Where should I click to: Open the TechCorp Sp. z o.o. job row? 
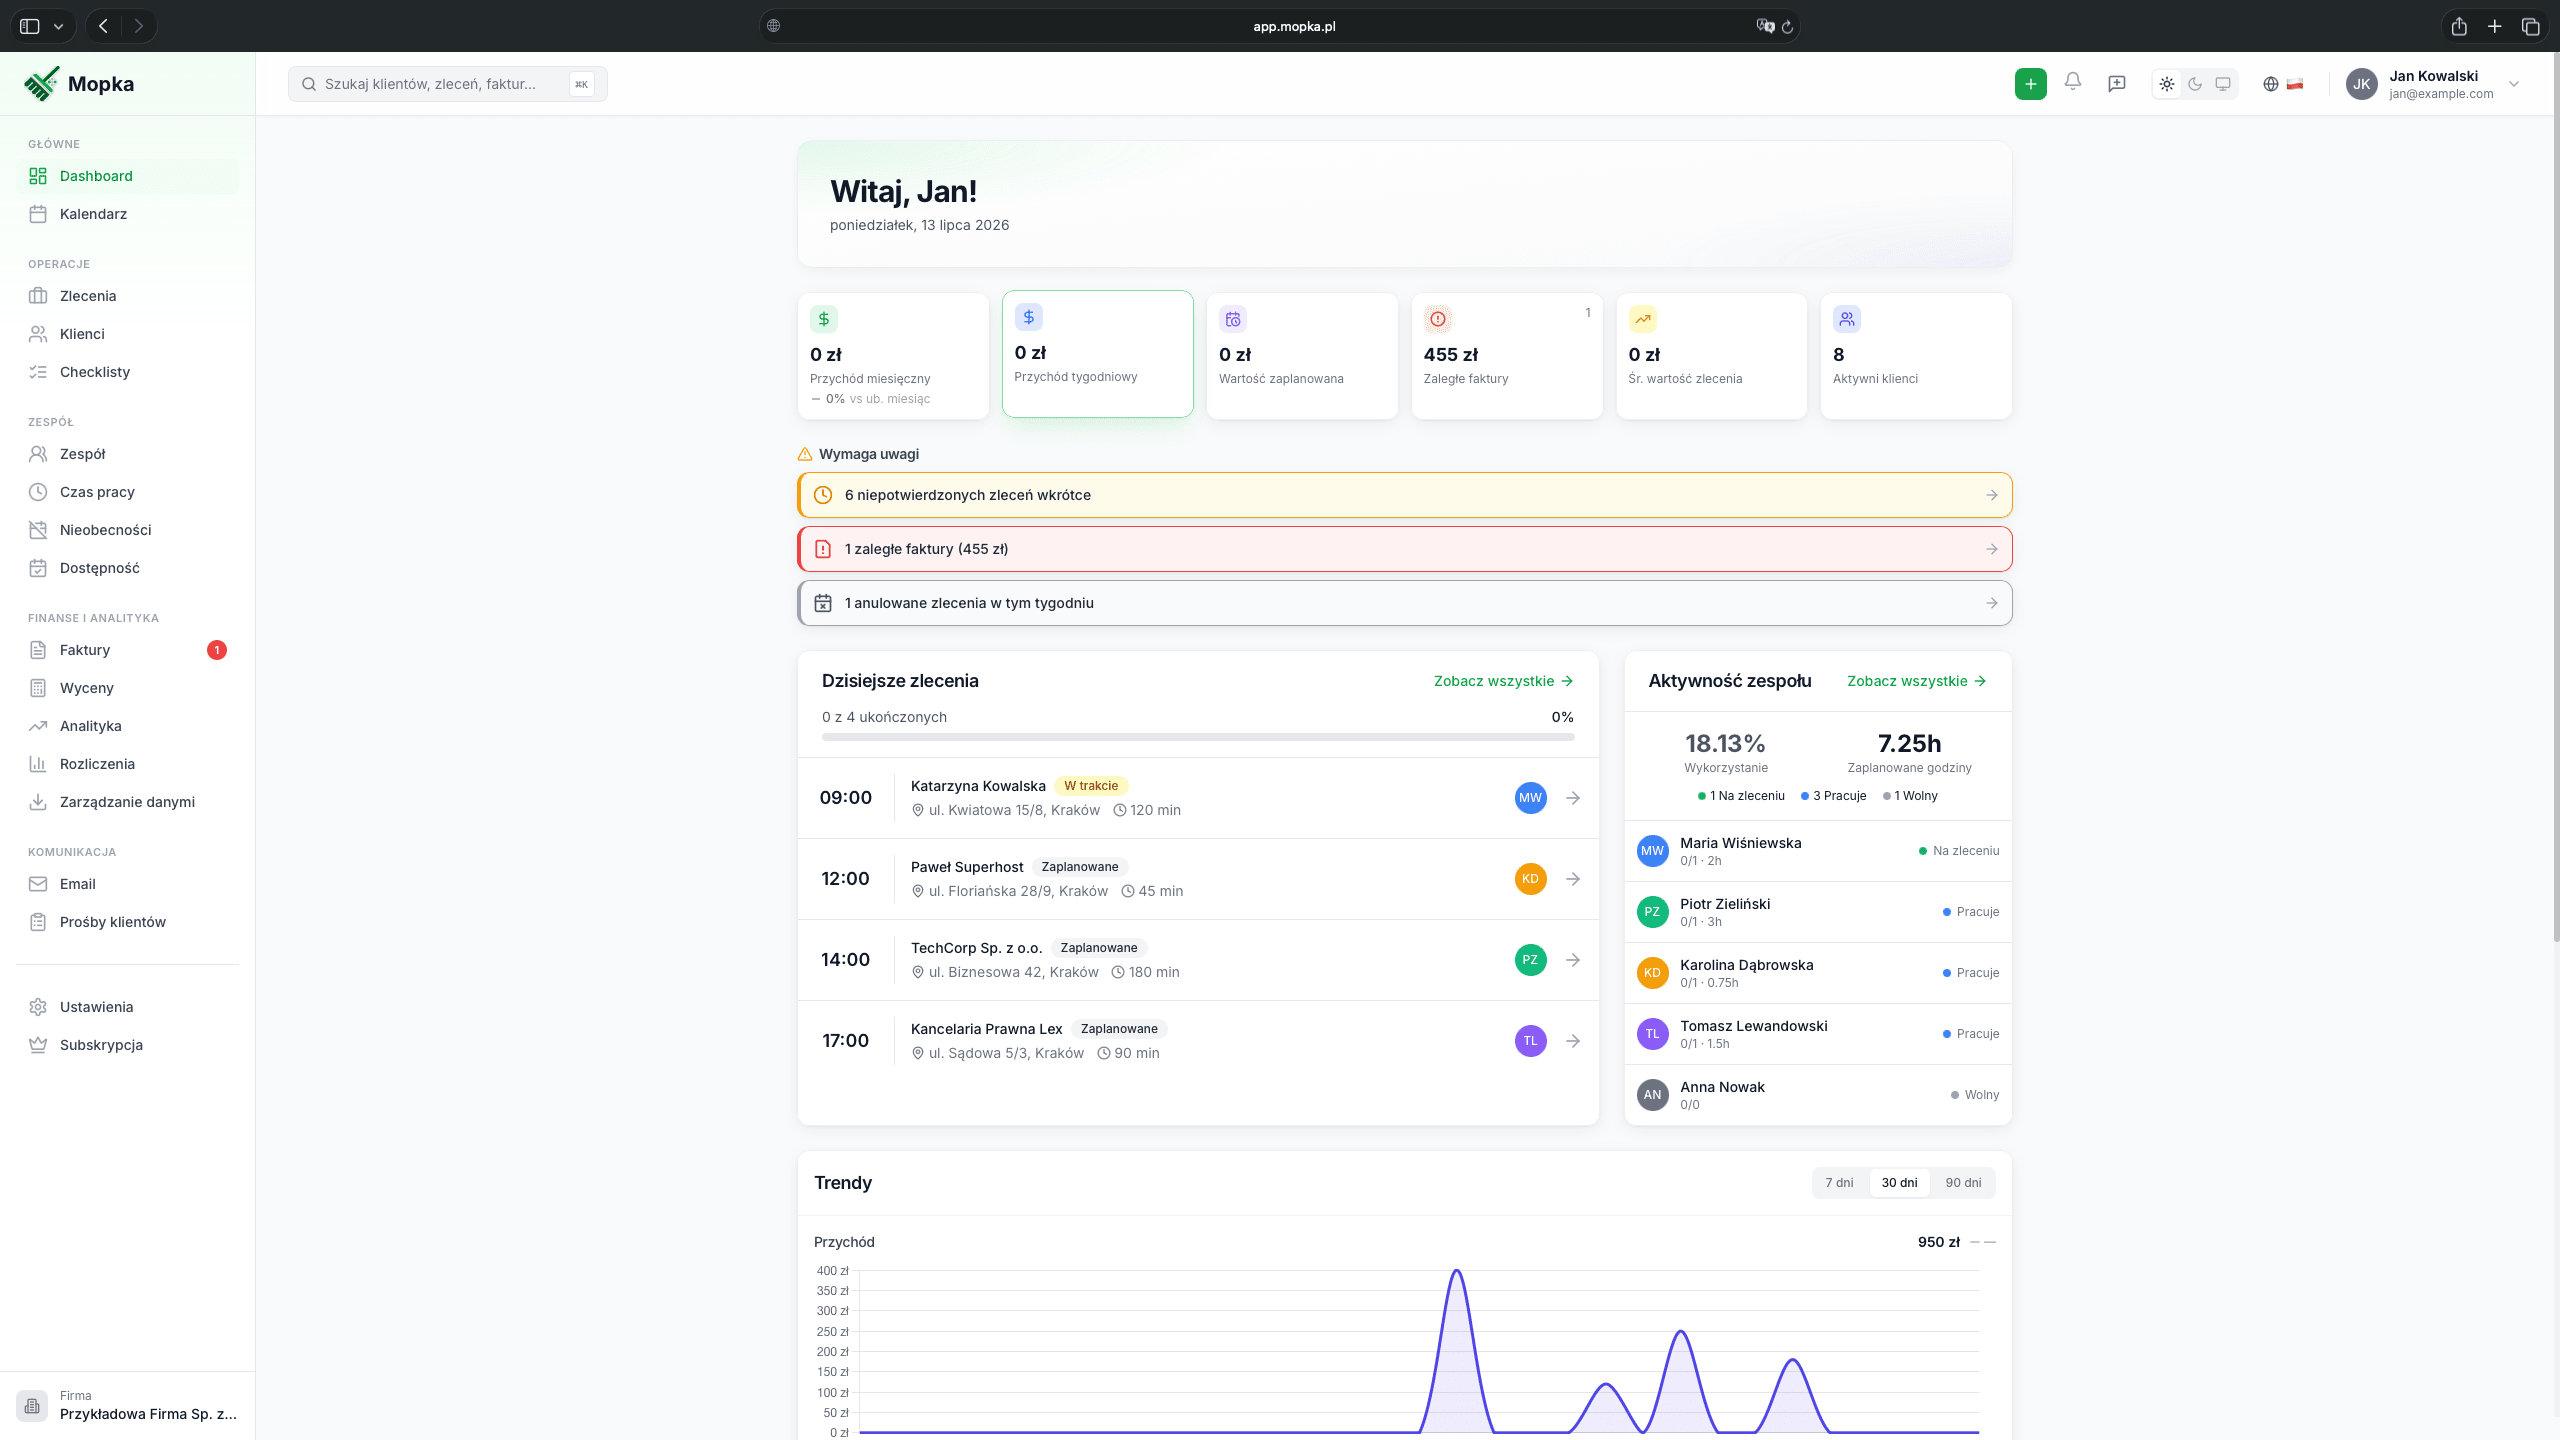pyautogui.click(x=1198, y=960)
